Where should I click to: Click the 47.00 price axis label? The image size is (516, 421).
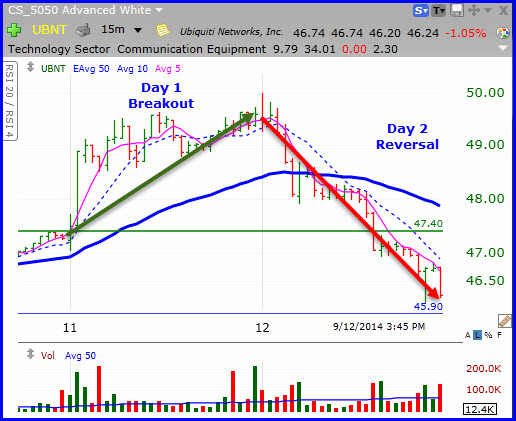[485, 252]
